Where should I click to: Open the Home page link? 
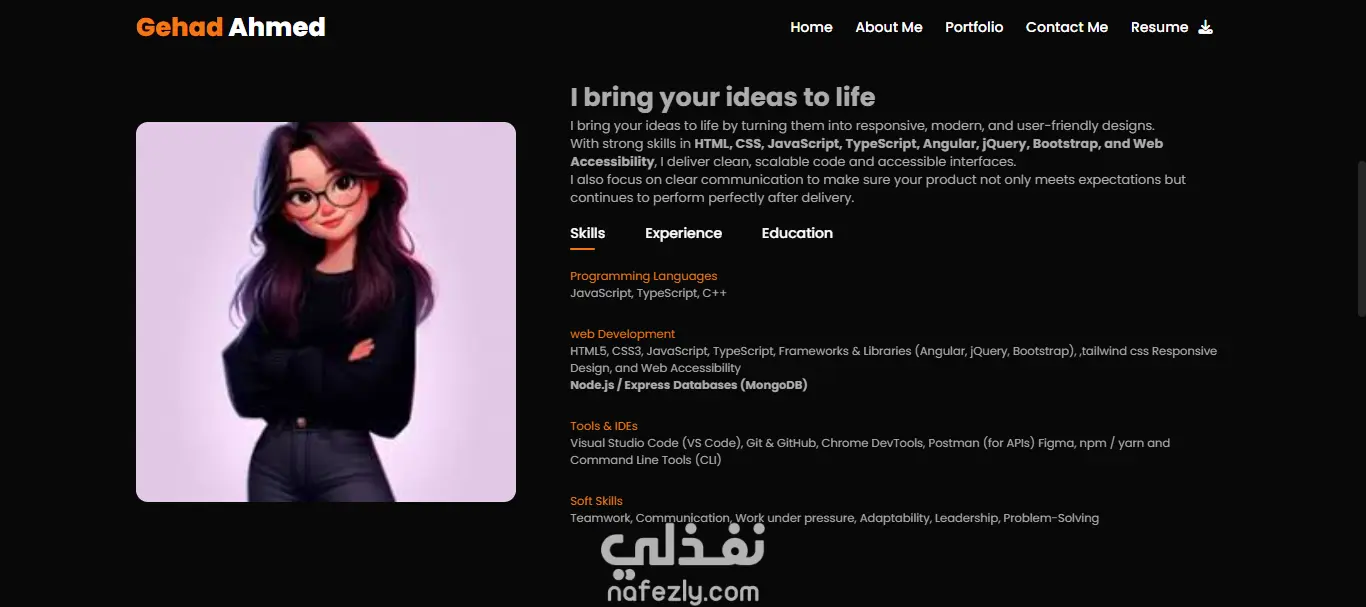pyautogui.click(x=811, y=27)
